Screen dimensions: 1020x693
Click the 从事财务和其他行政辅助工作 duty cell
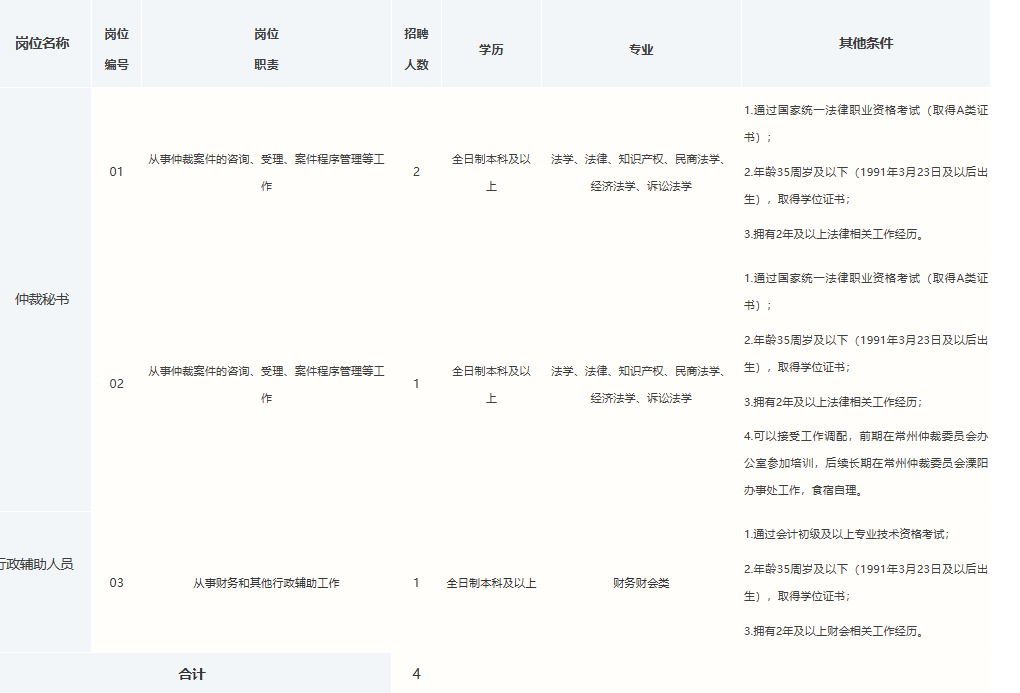coord(266,583)
